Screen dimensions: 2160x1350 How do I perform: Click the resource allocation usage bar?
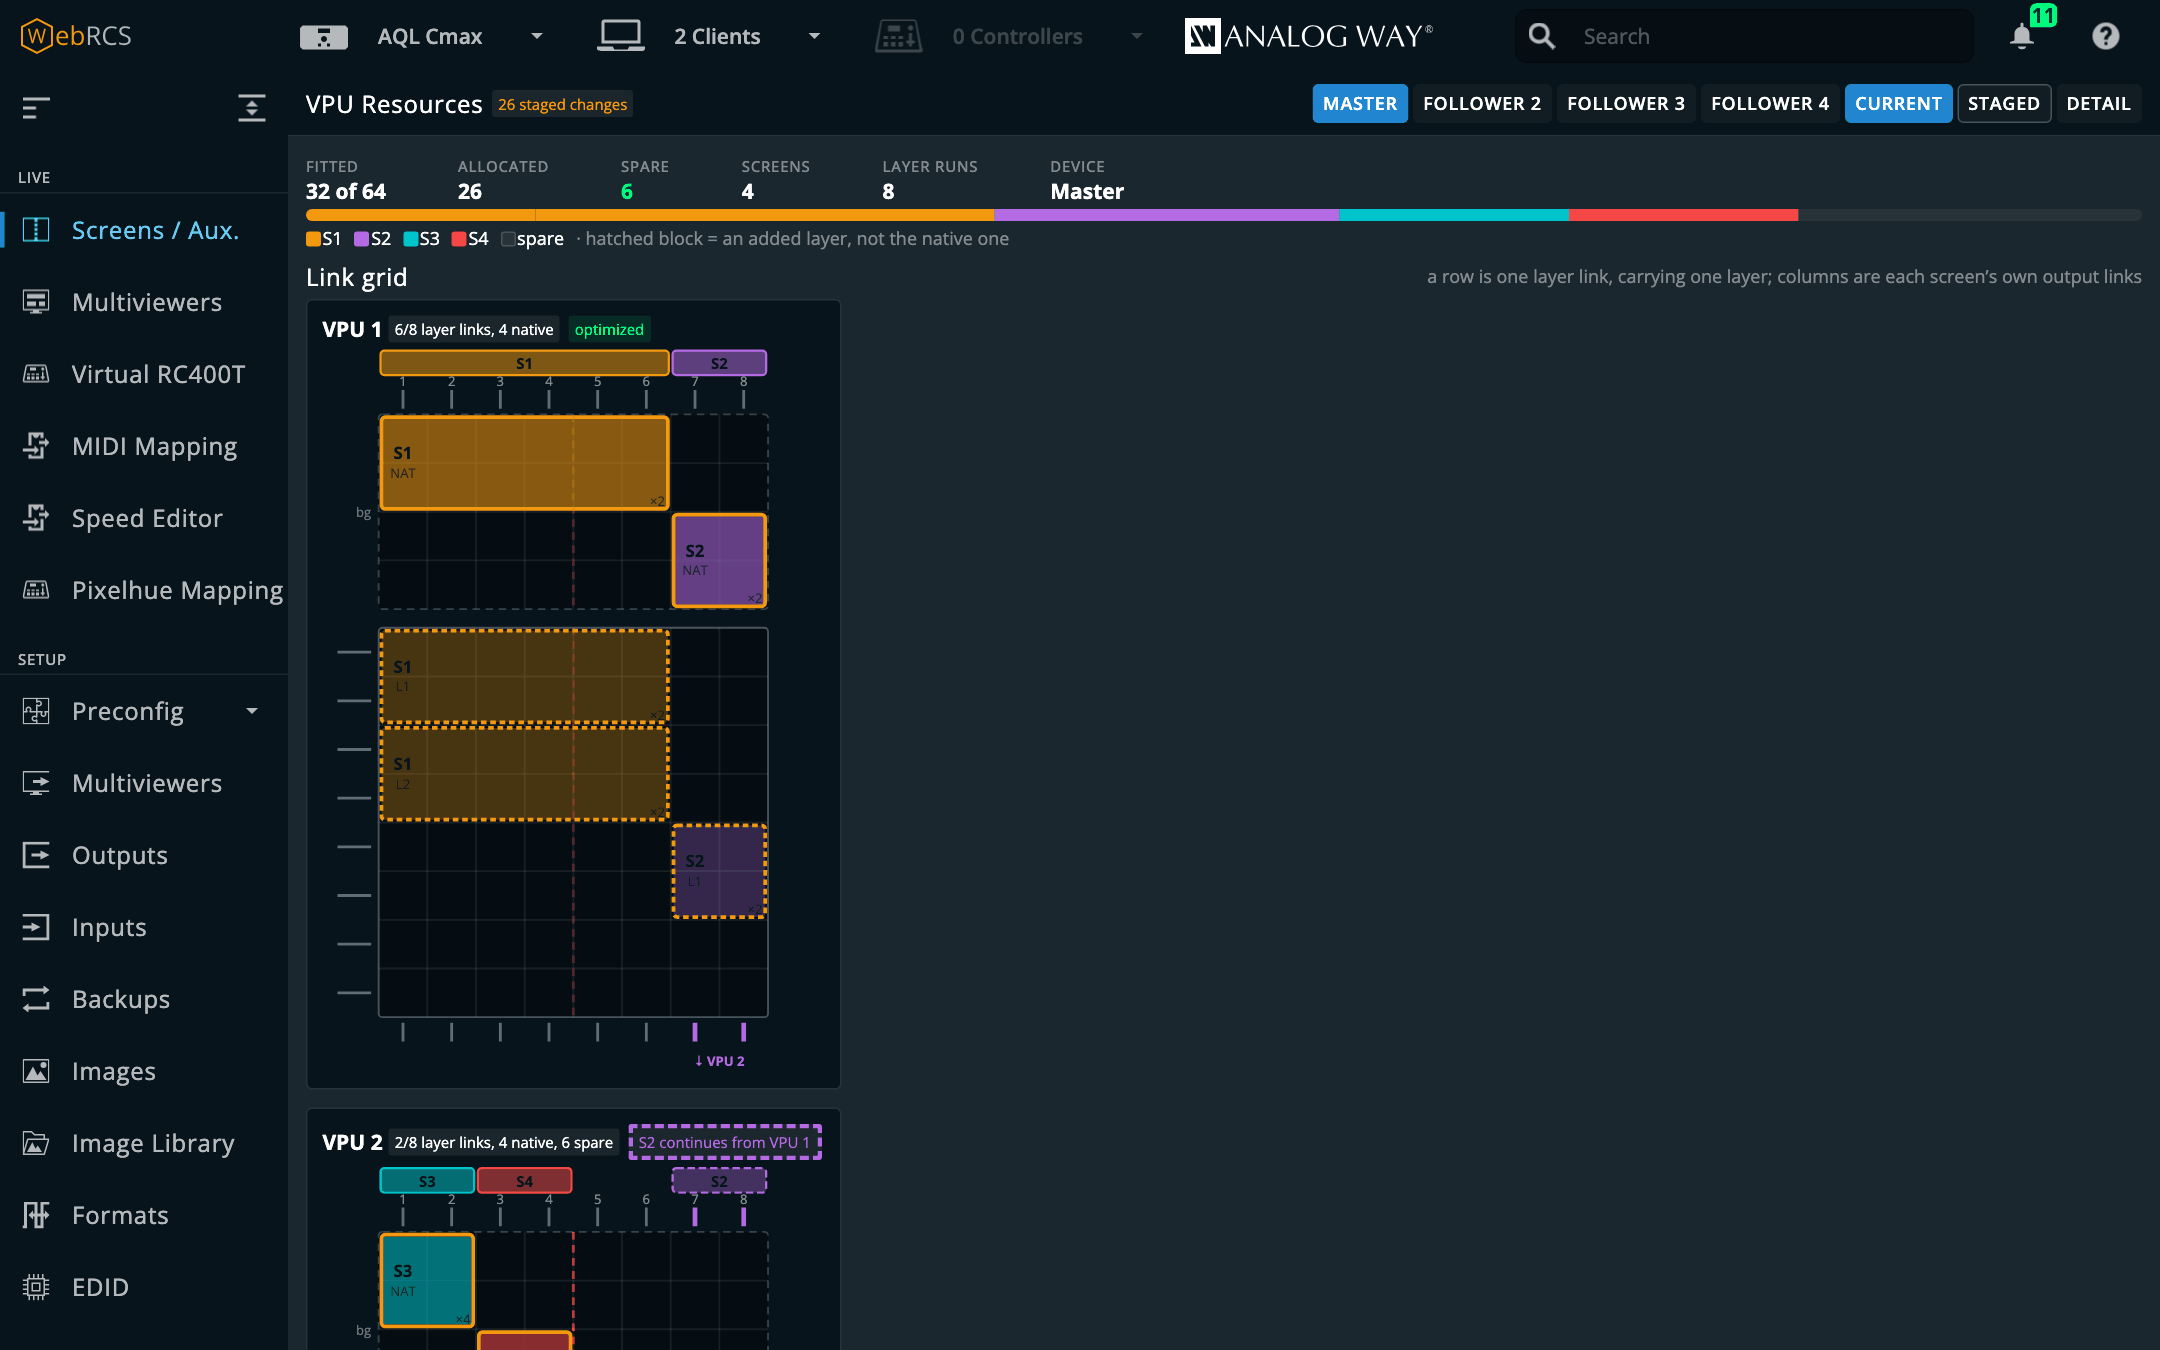click(1223, 215)
